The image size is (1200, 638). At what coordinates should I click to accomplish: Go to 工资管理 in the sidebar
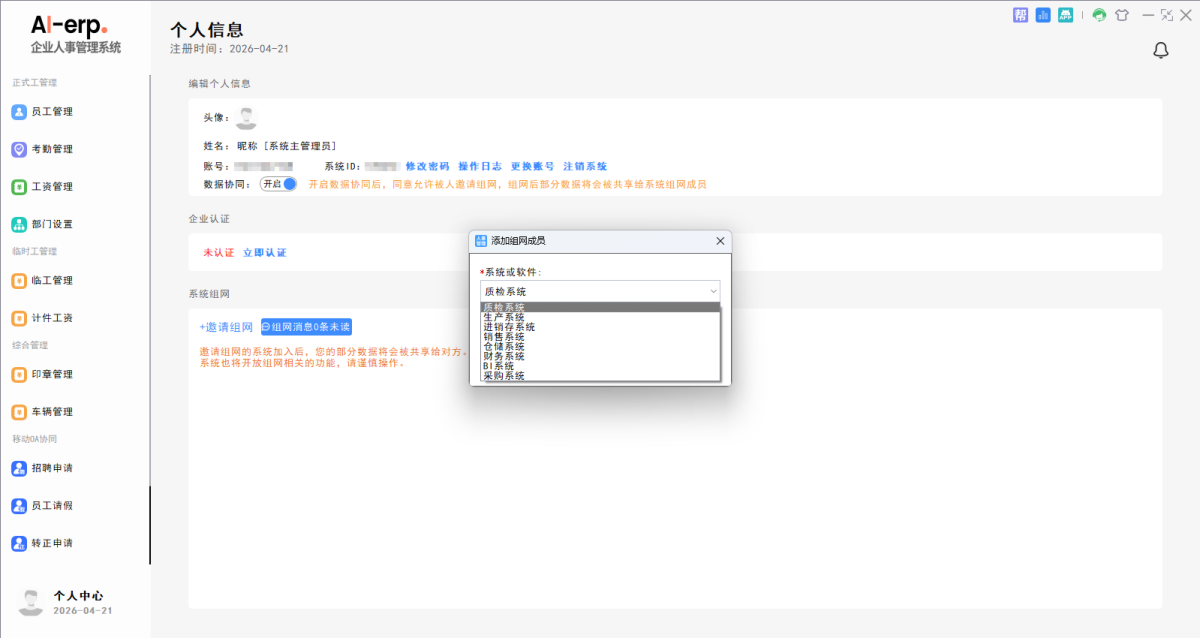tap(52, 187)
